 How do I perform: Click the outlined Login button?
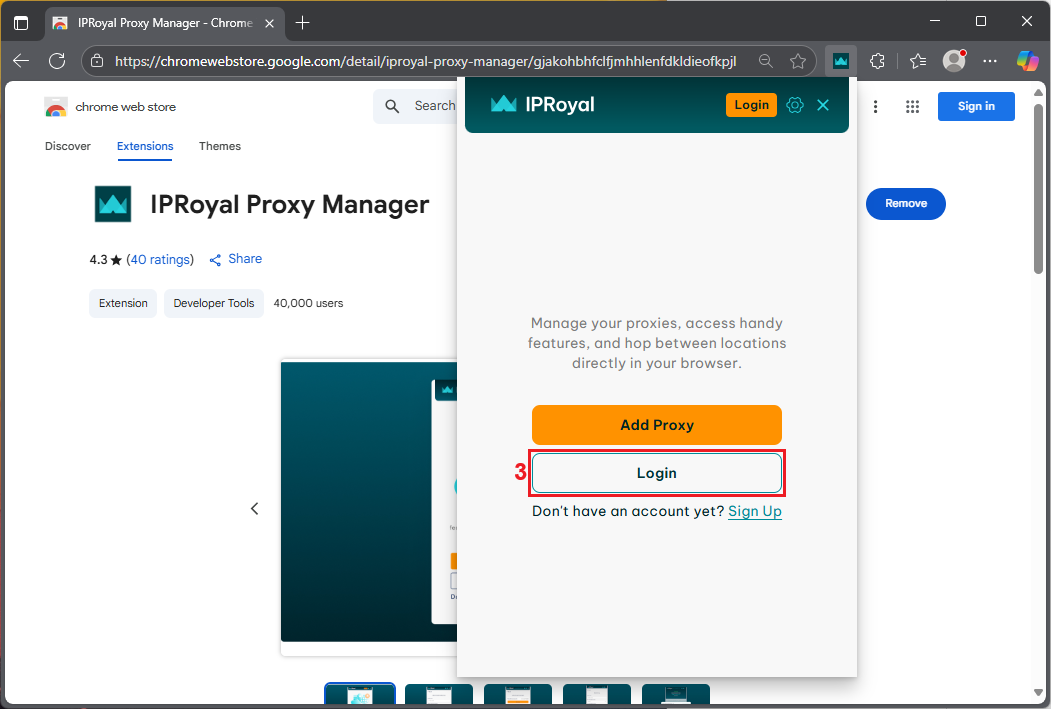(x=657, y=473)
